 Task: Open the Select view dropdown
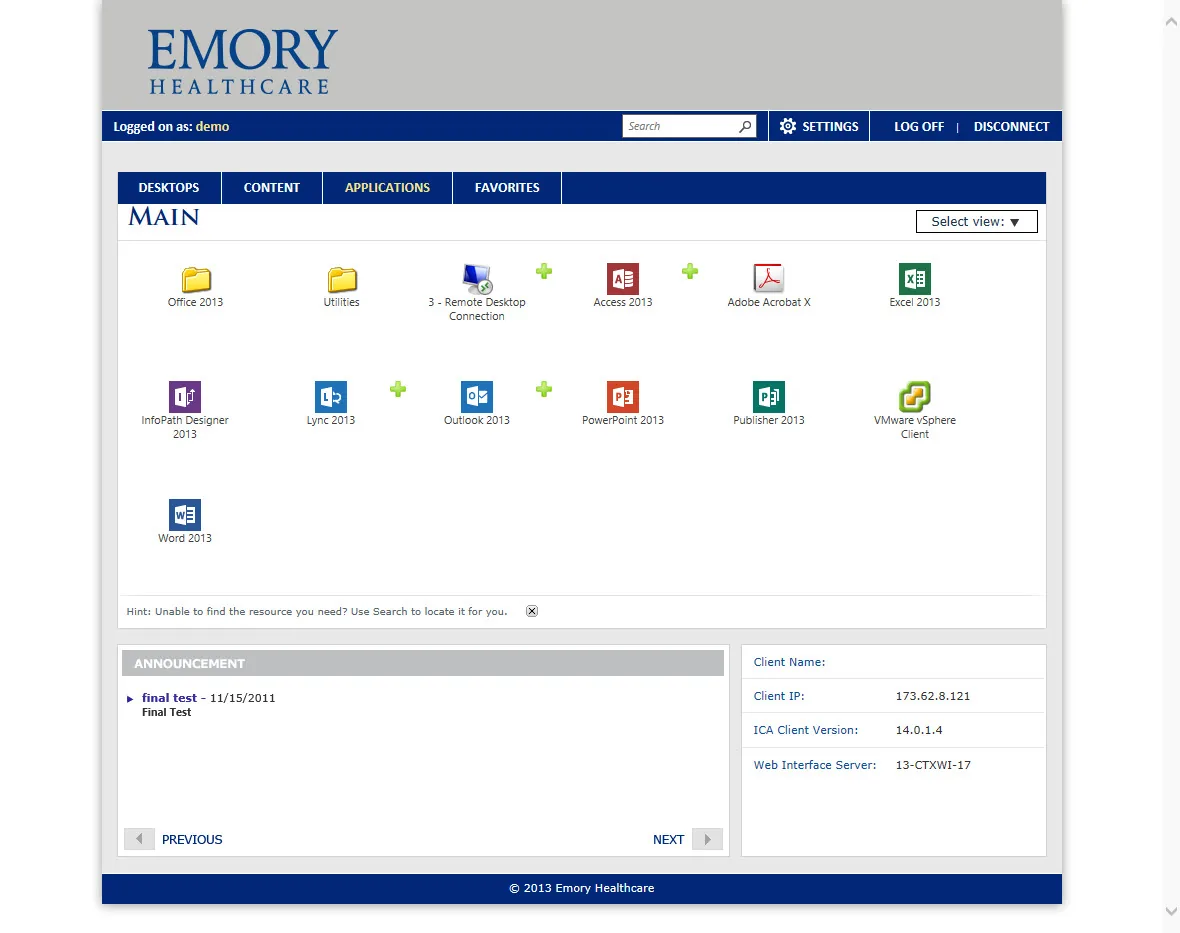pyautogui.click(x=977, y=221)
